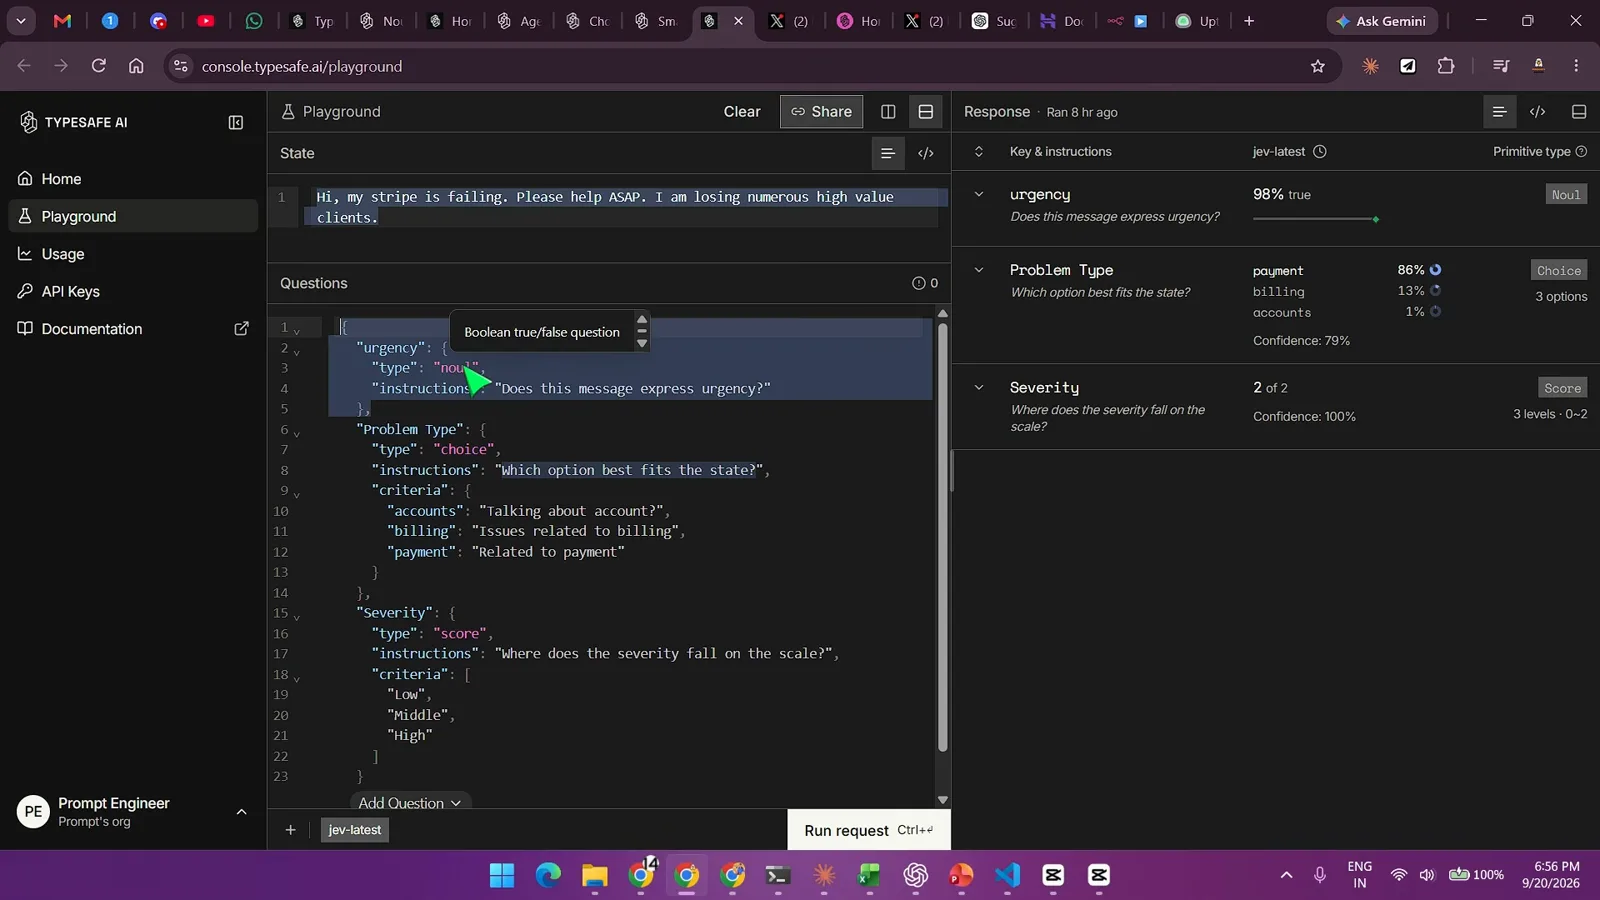Toggle the Response panel layout icon
This screenshot has width=1600, height=900.
point(1579,112)
